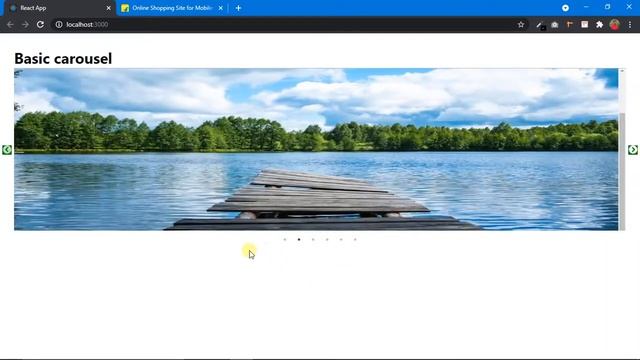Bookmark this page with the star
The width and height of the screenshot is (640, 360).
[x=521, y=24]
